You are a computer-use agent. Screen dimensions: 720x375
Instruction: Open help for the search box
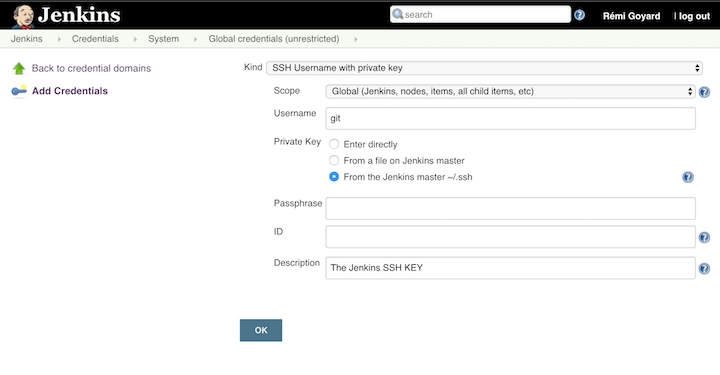pos(579,15)
